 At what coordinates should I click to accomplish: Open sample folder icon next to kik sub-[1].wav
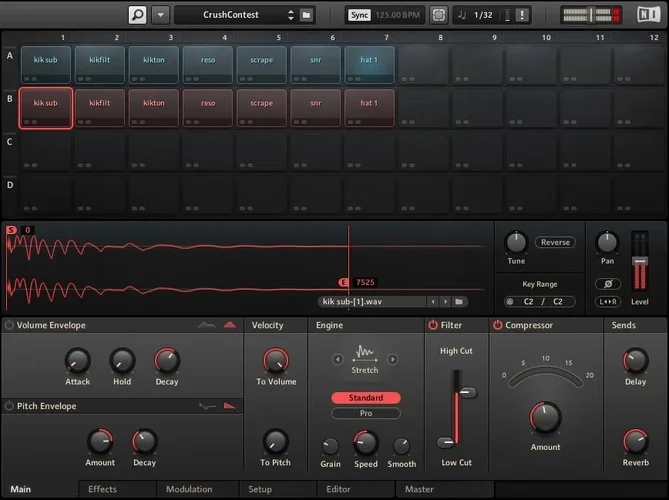pos(459,301)
